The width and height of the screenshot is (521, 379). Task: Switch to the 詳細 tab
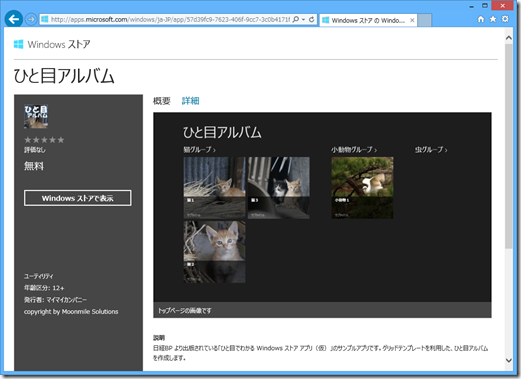(190, 101)
